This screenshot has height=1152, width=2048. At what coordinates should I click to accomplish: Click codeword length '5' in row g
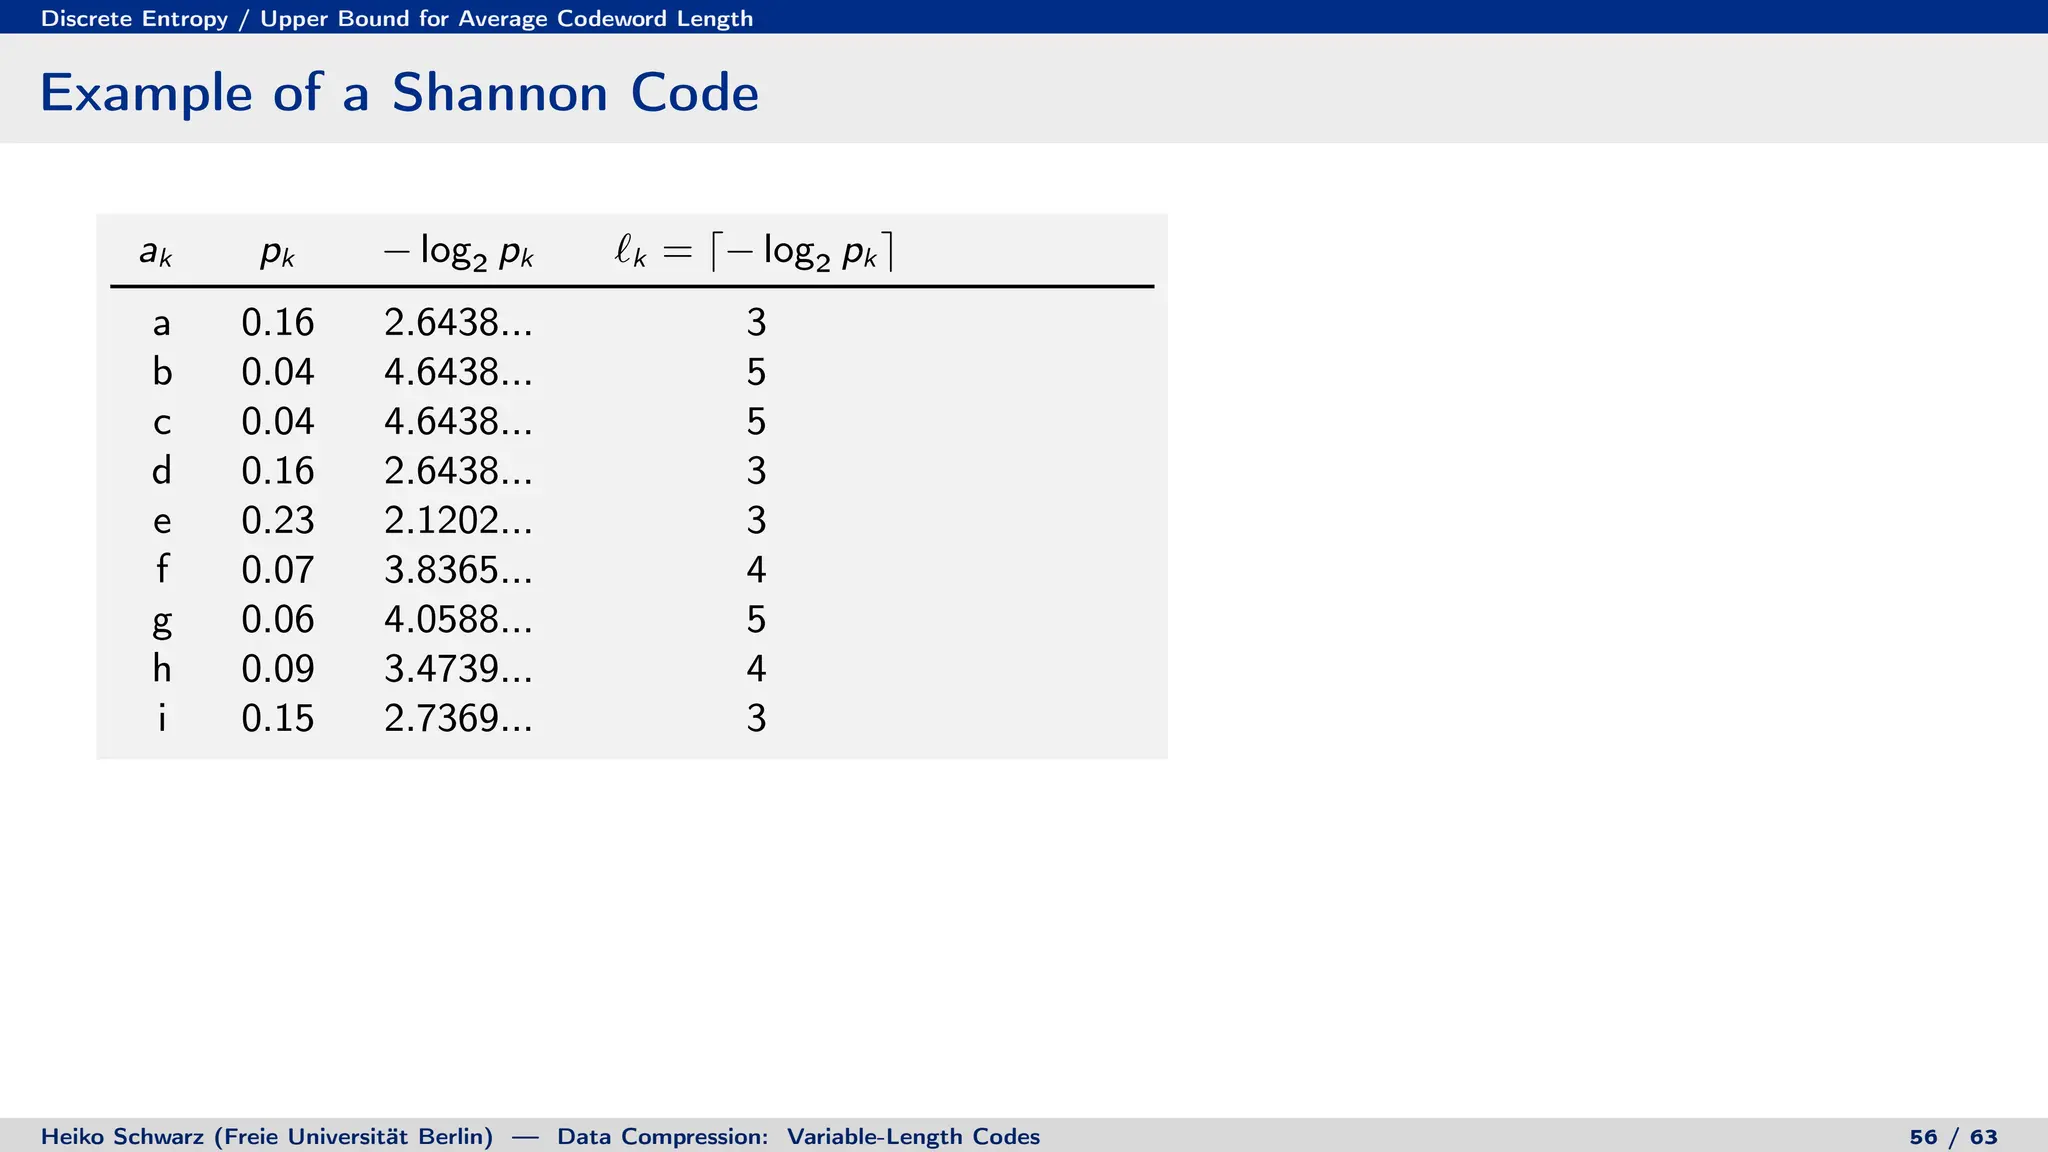tap(756, 619)
